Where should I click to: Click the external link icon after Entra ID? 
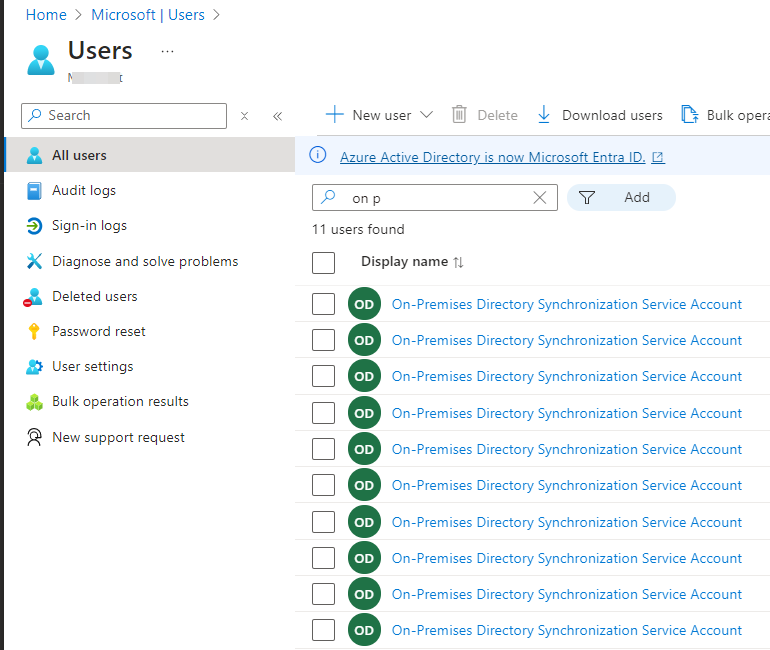tap(658, 157)
